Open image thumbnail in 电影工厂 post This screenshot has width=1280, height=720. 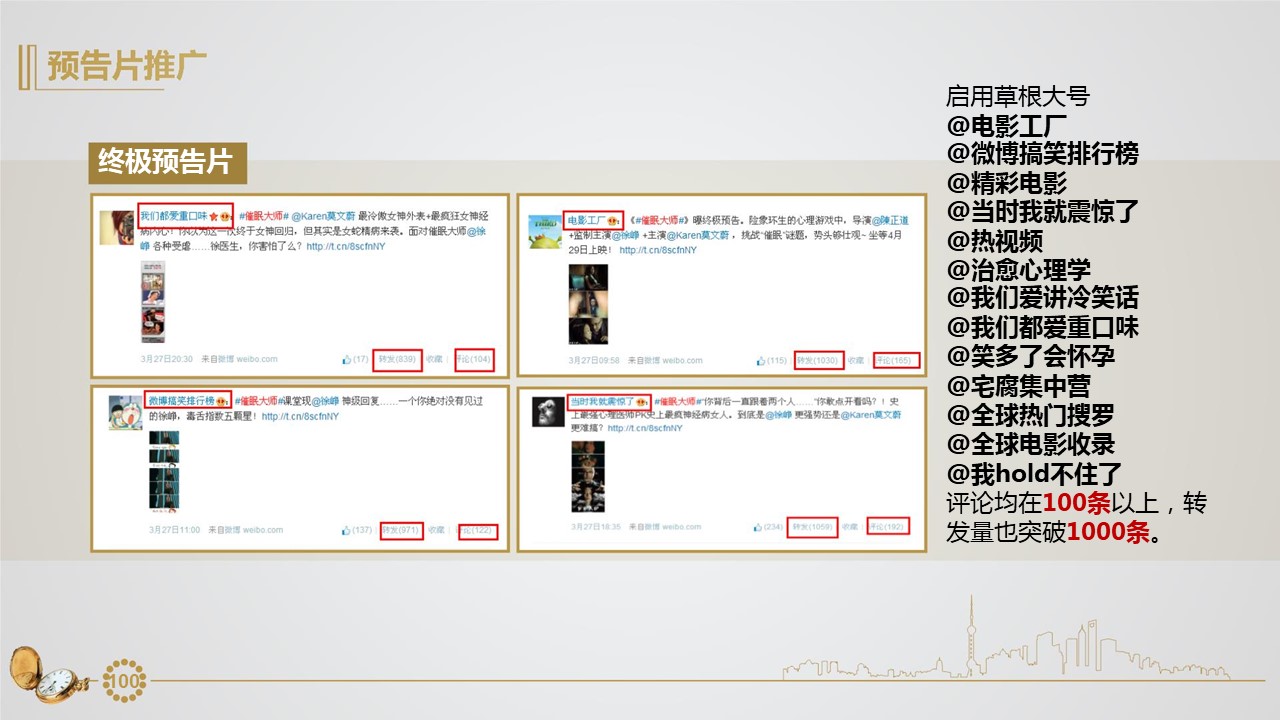[x=588, y=304]
